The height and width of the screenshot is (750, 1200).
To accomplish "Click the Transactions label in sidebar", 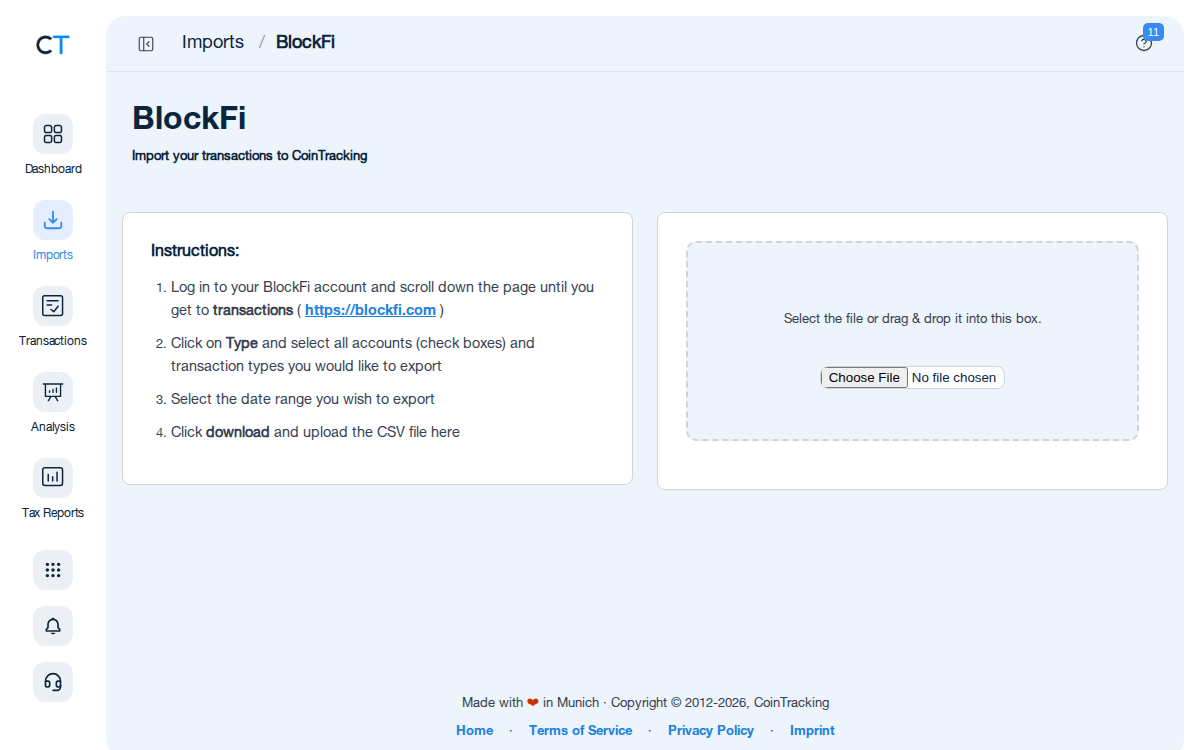I will point(53,341).
